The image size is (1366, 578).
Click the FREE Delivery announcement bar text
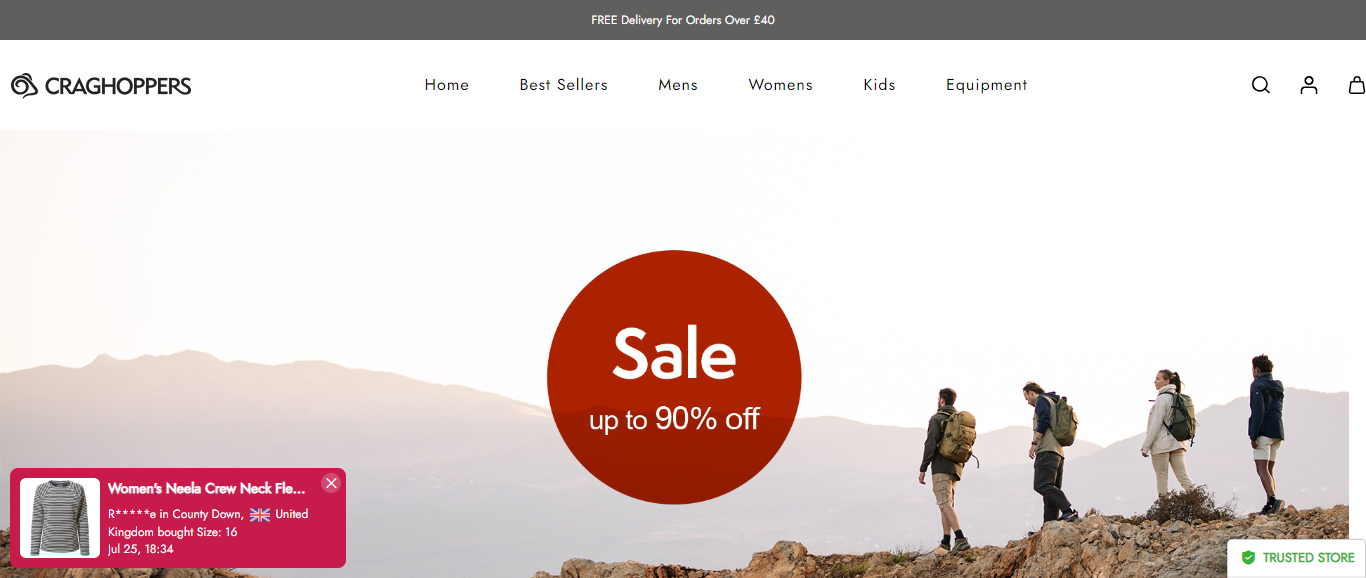683,20
